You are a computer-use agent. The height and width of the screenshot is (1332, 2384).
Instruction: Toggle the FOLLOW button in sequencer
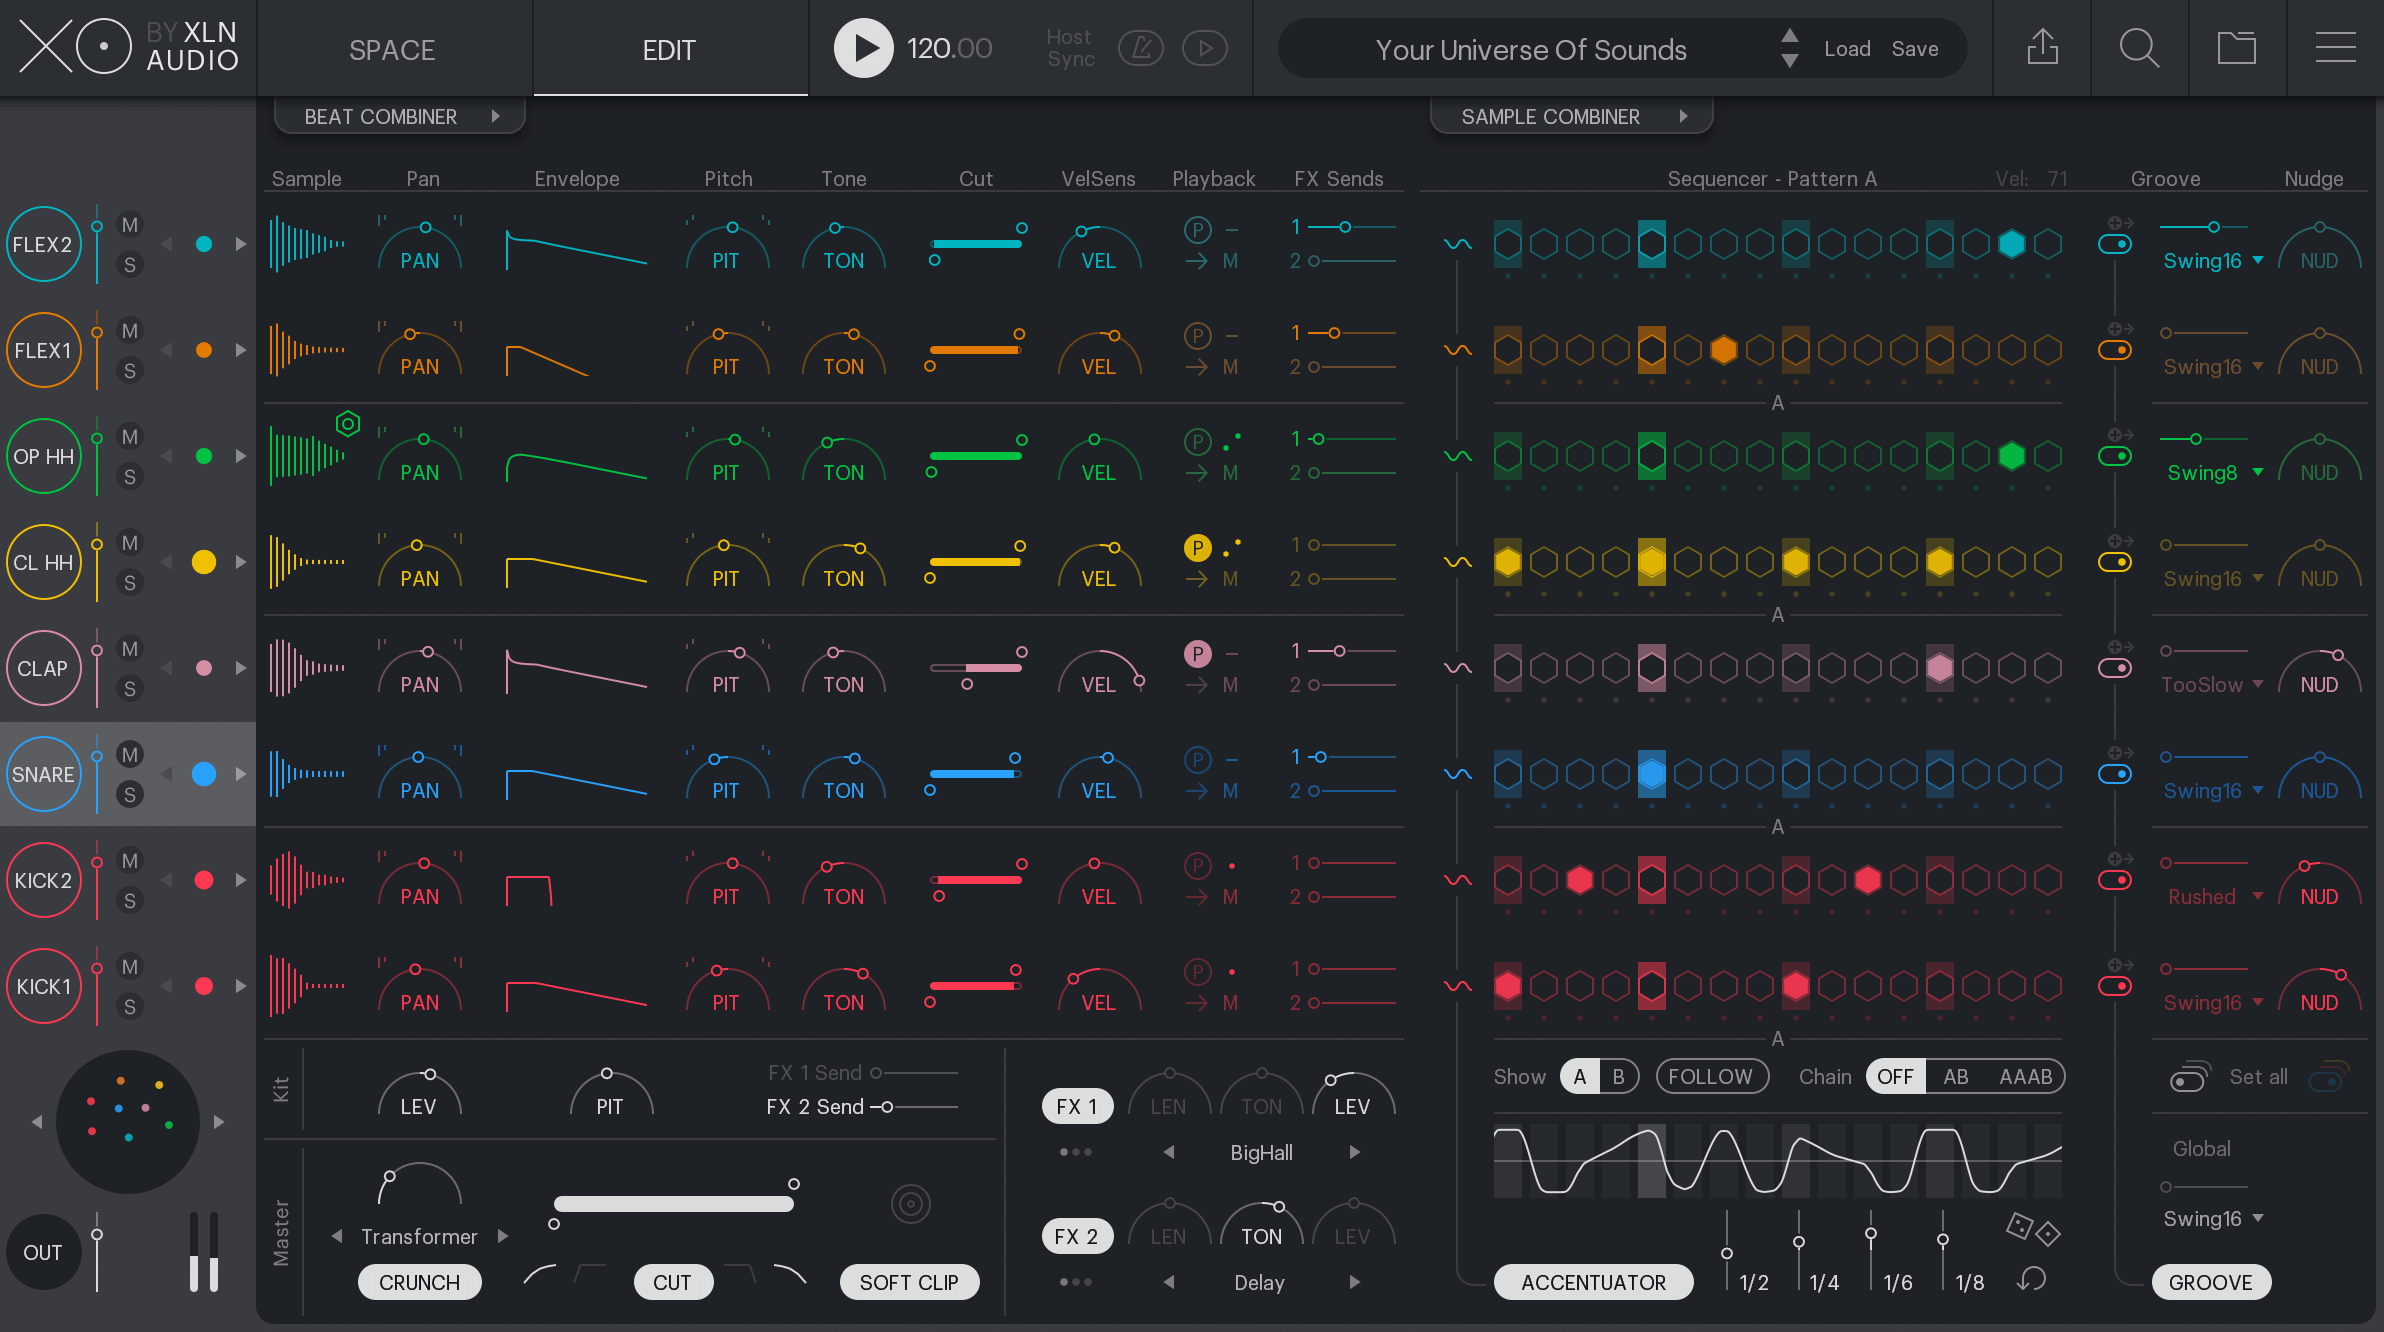1708,1075
